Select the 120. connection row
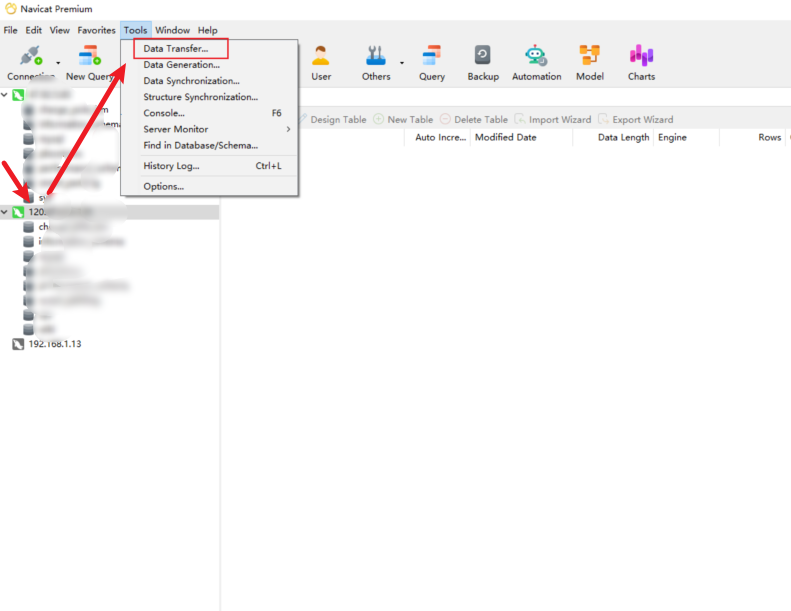 point(109,212)
